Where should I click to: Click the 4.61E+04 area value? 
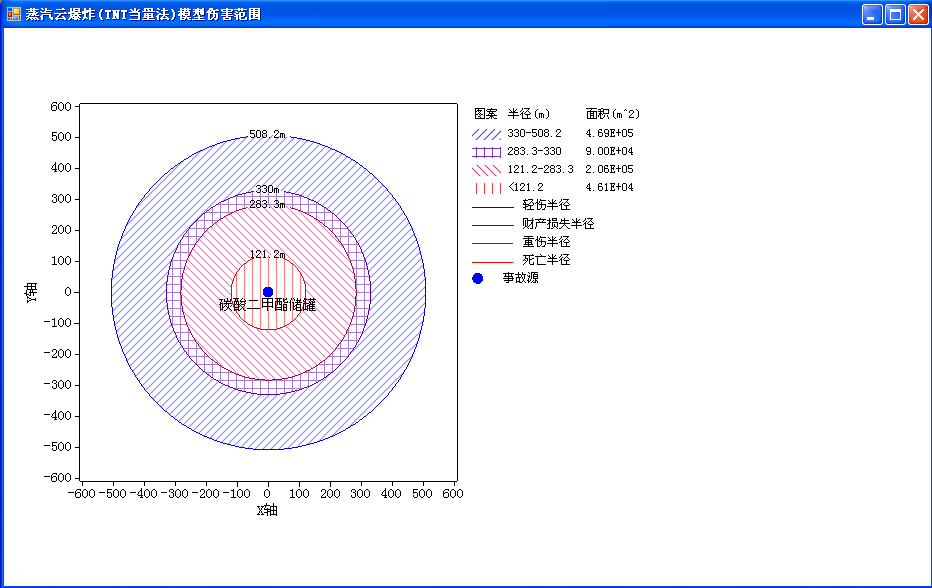(609, 187)
